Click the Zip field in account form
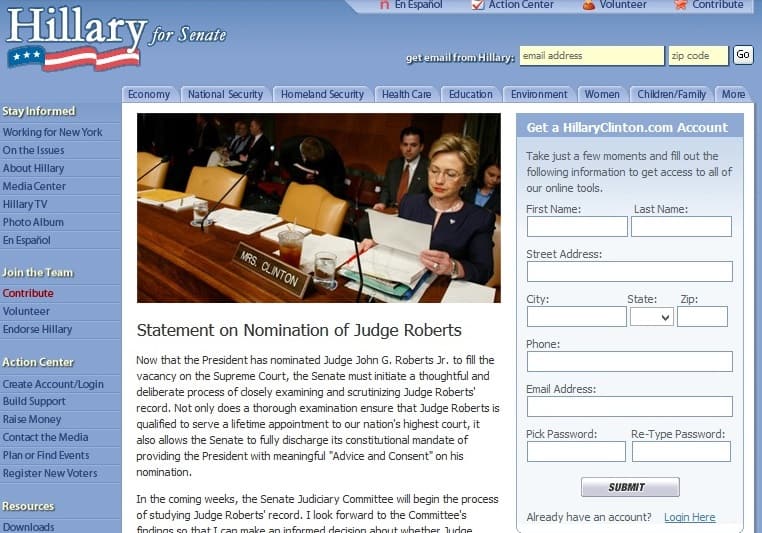 tap(702, 317)
